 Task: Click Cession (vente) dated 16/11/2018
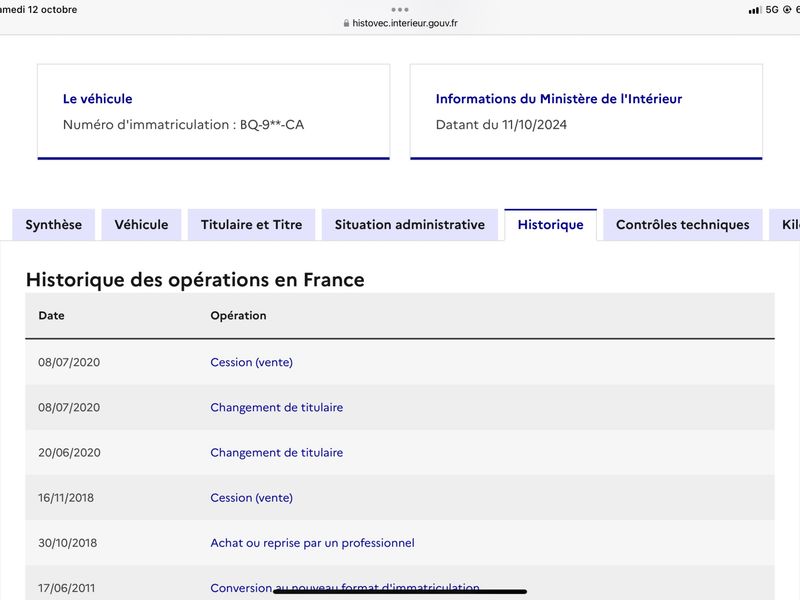point(252,497)
